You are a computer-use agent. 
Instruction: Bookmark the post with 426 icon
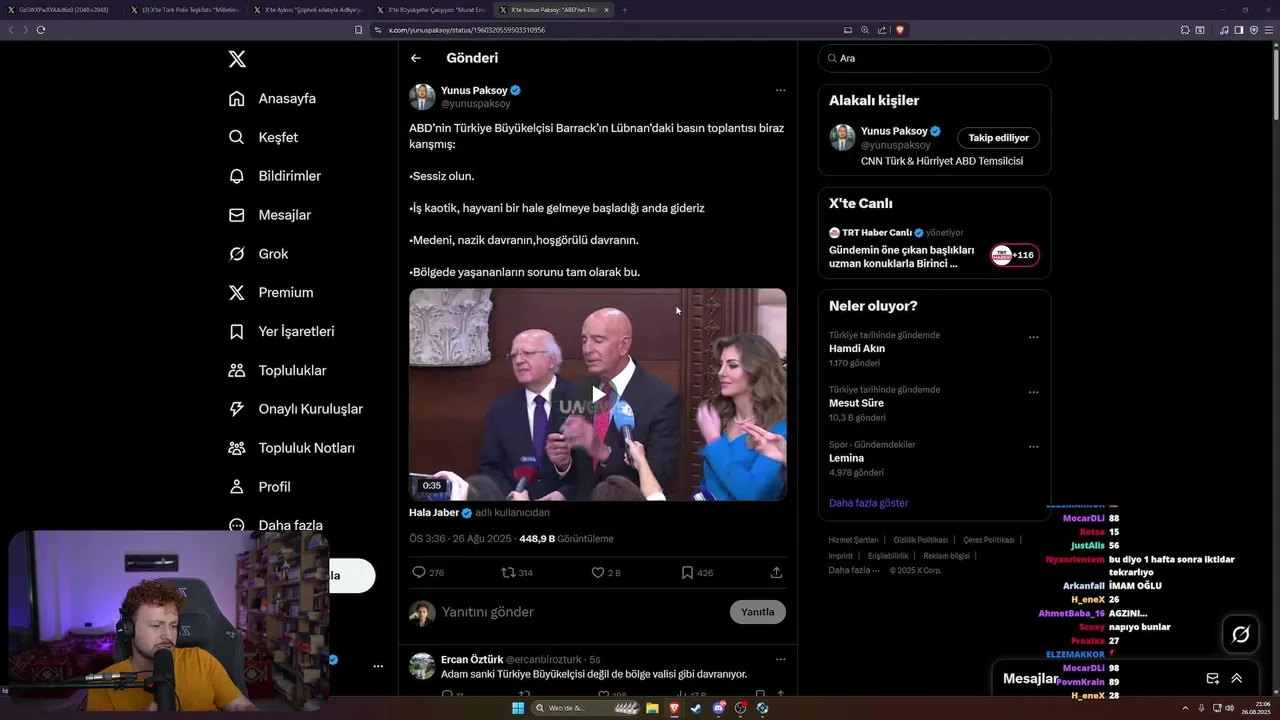(687, 573)
